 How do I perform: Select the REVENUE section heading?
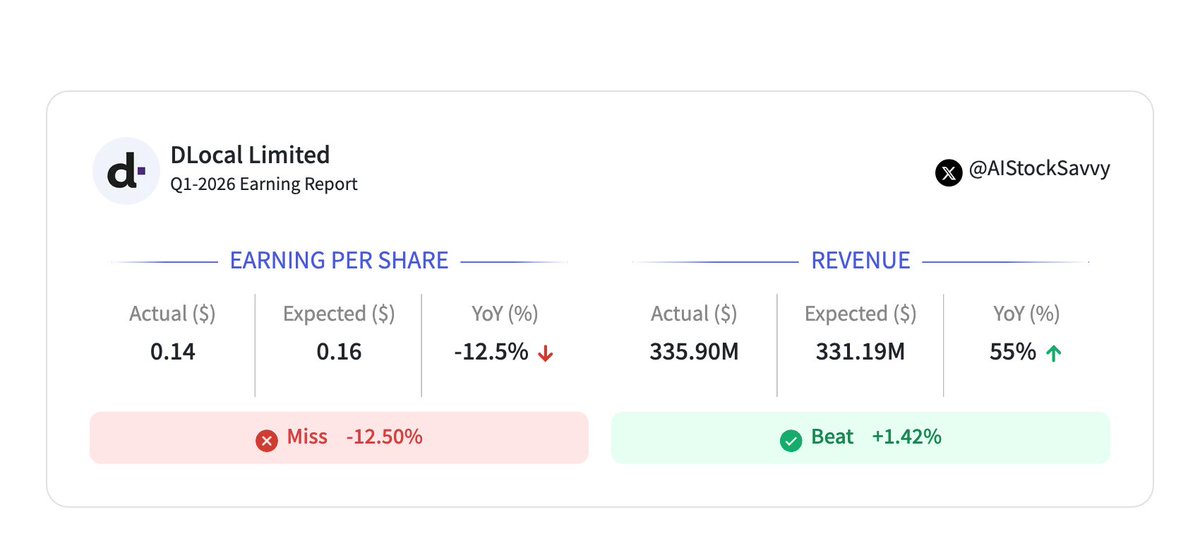861,261
